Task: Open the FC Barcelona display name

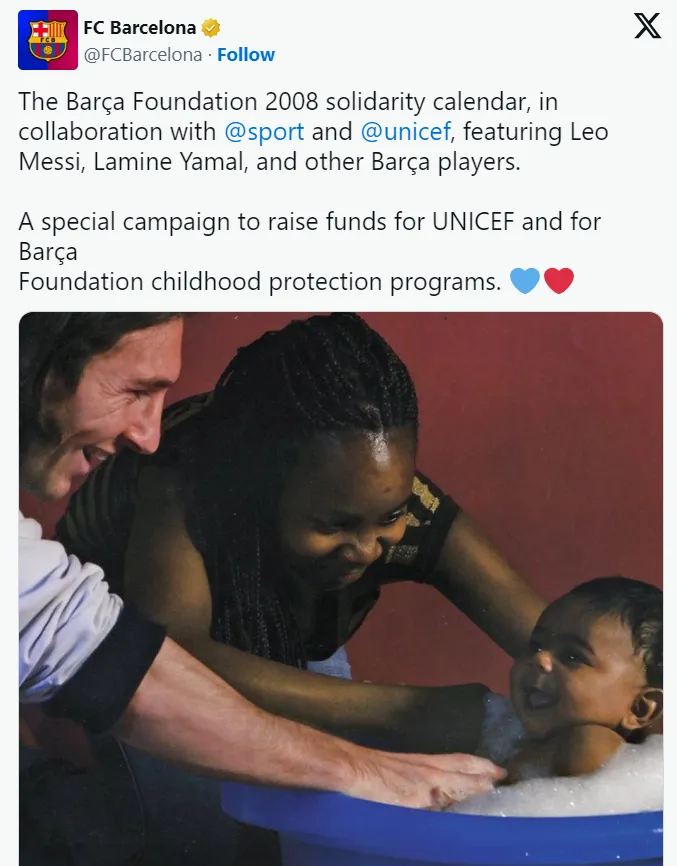Action: click(139, 28)
